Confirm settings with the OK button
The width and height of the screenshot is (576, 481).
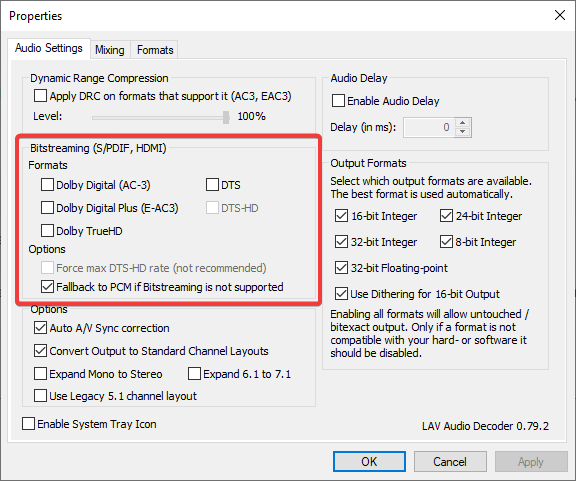(x=369, y=462)
